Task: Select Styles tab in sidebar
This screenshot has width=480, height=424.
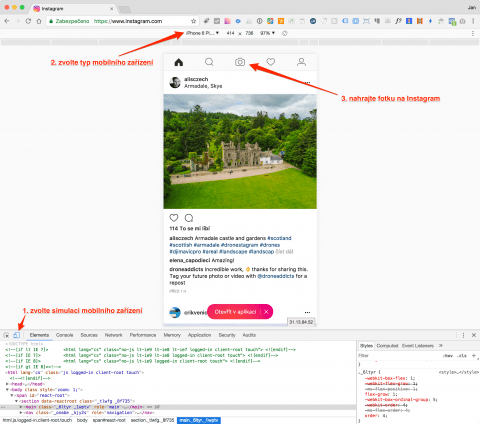Action: coord(366,345)
